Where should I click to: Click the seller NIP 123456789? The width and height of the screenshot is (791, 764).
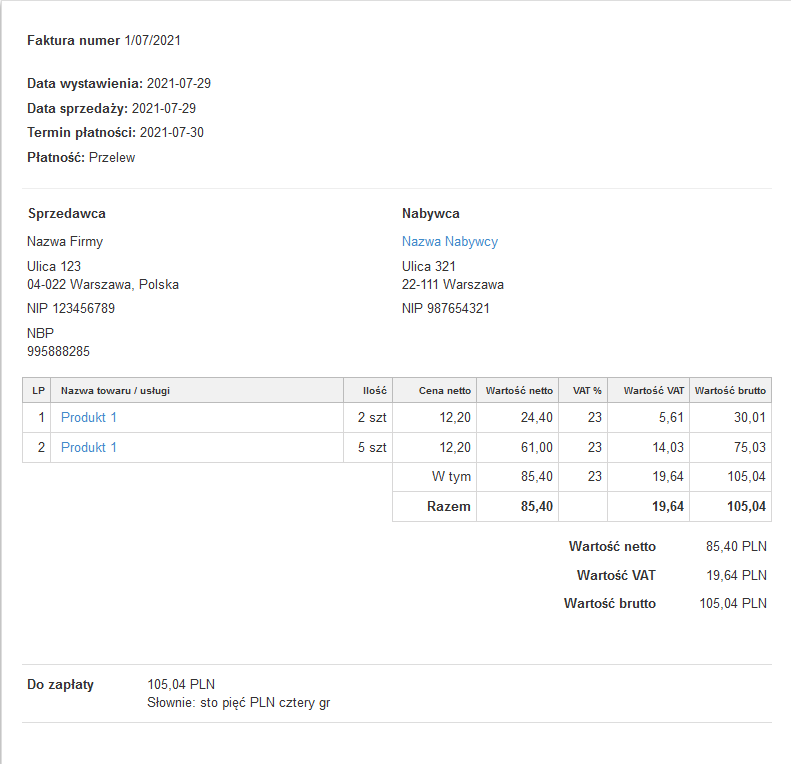coord(71,309)
